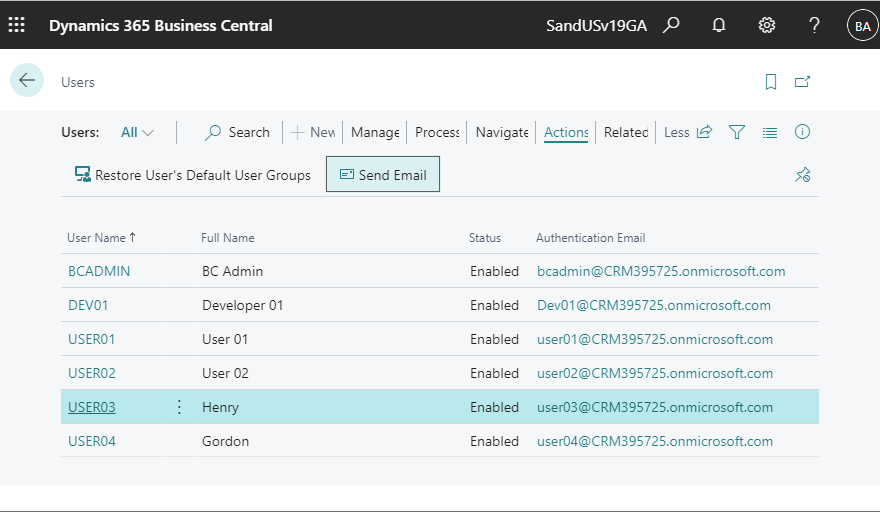Search the Users list
880x512 pixels.
coord(237,132)
